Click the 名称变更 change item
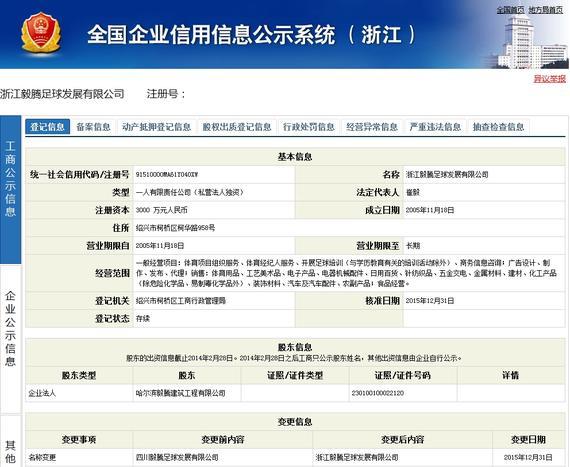The height and width of the screenshot is (467, 570). [x=42, y=457]
